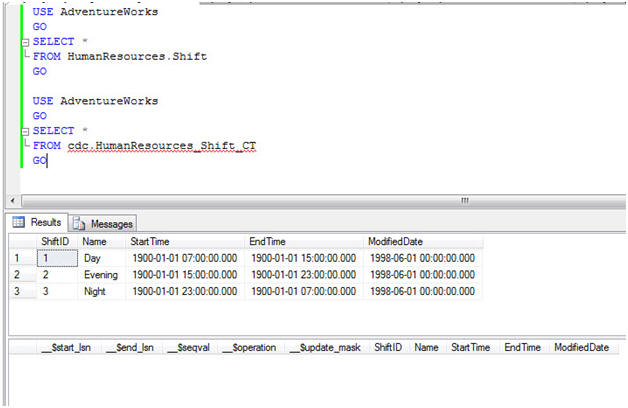
Task: Click HumanResources.Shift table name in query
Action: click(137, 56)
